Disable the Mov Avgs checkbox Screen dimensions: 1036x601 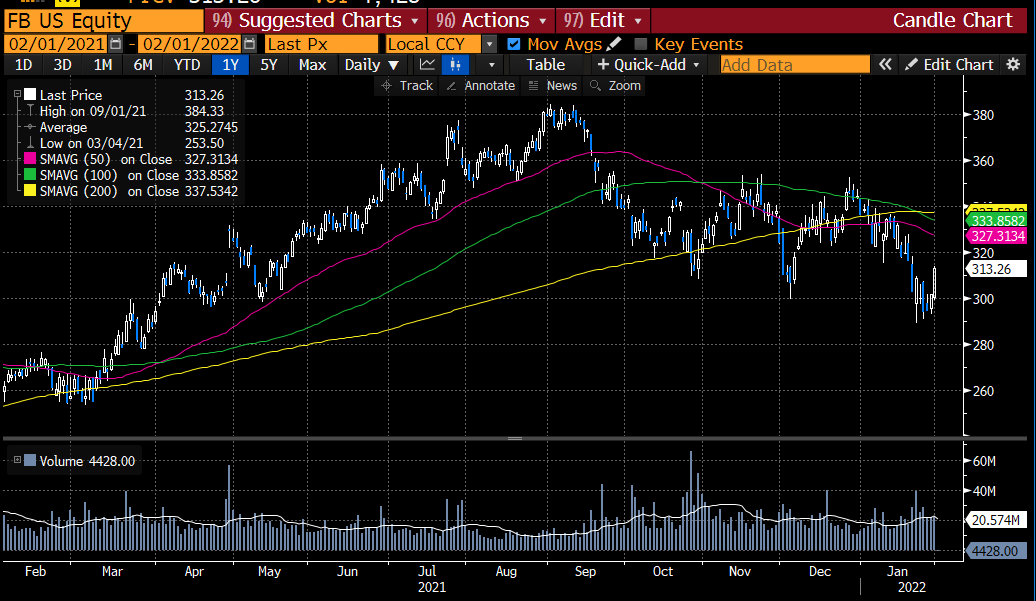point(514,44)
